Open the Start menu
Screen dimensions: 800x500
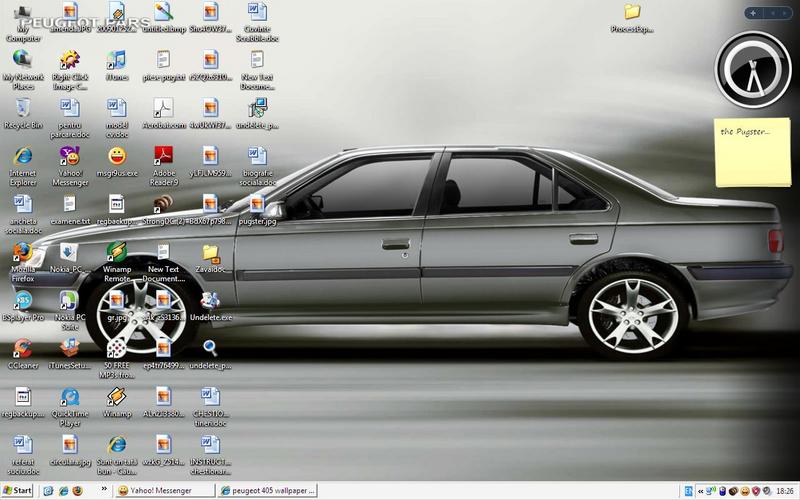click(17, 490)
